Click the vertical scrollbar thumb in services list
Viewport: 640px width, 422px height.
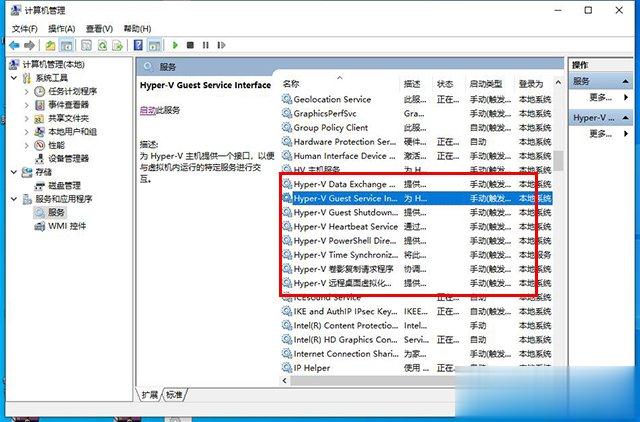[x=558, y=160]
